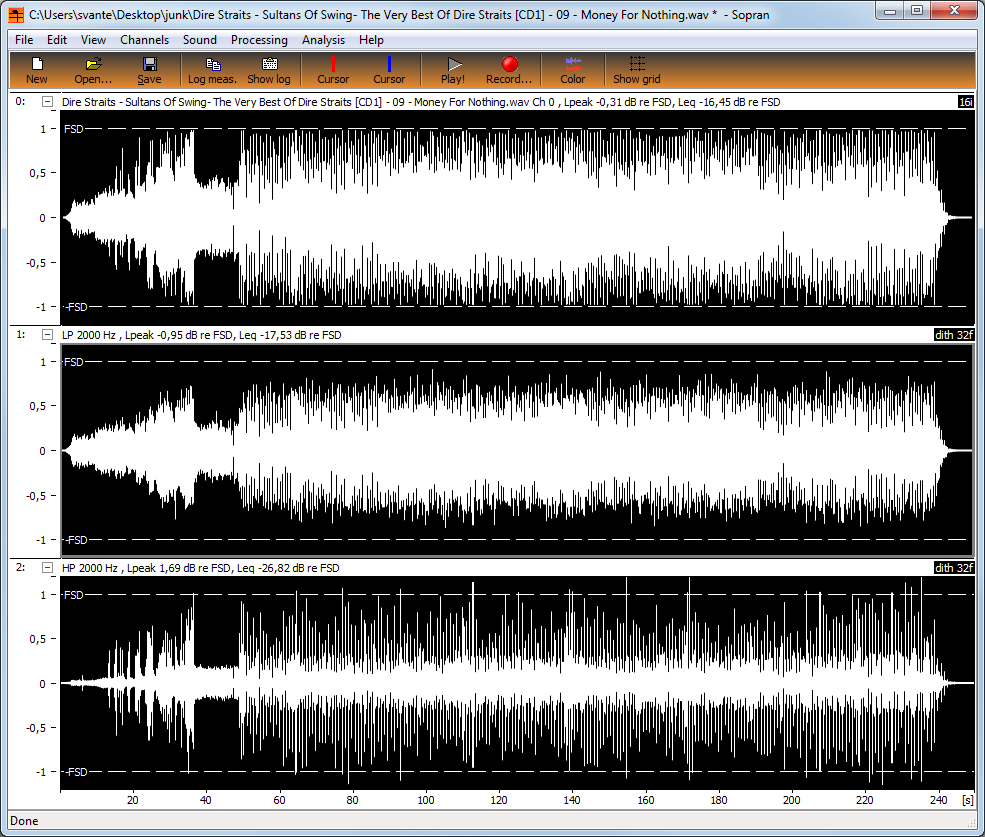985x837 pixels.
Task: Click the 16i bit-depth badge on channel 0
Action: pos(966,102)
